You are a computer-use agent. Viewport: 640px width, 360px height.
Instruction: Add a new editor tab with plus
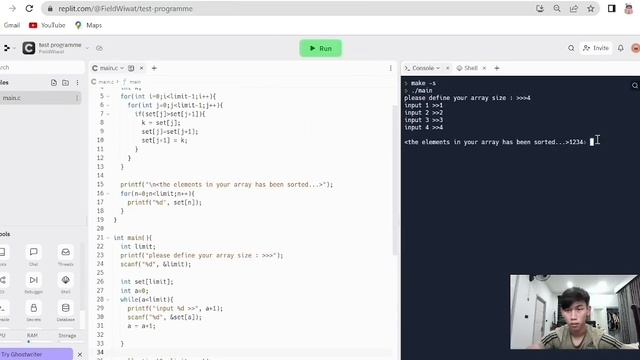[154, 68]
